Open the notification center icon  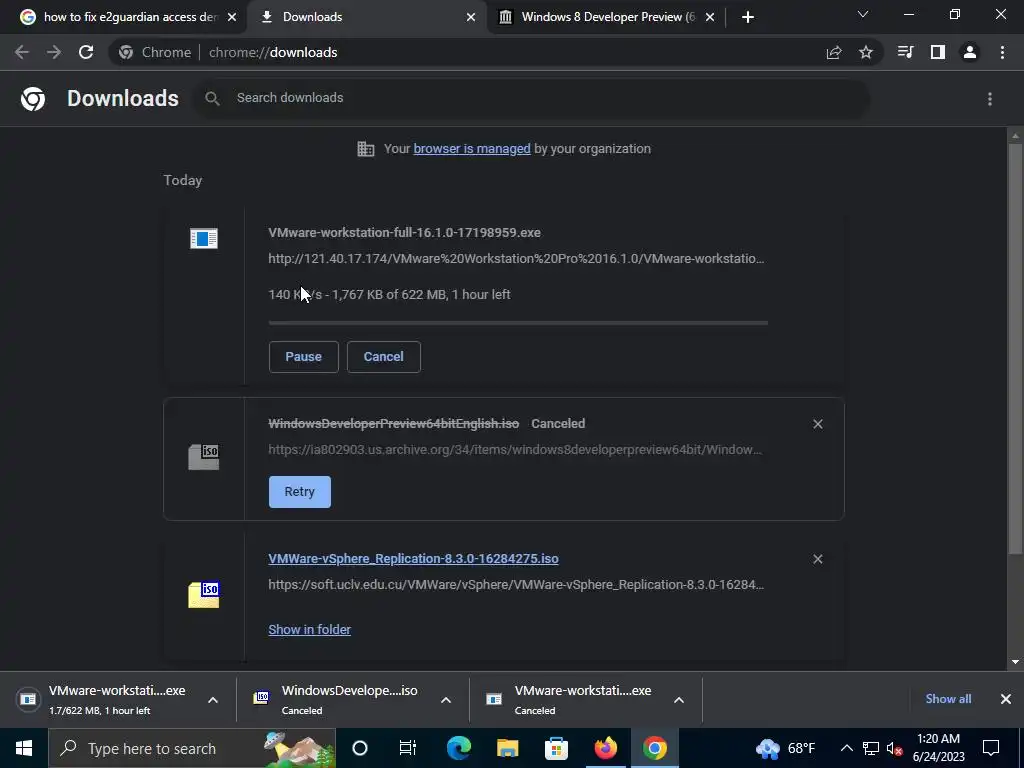point(991,748)
